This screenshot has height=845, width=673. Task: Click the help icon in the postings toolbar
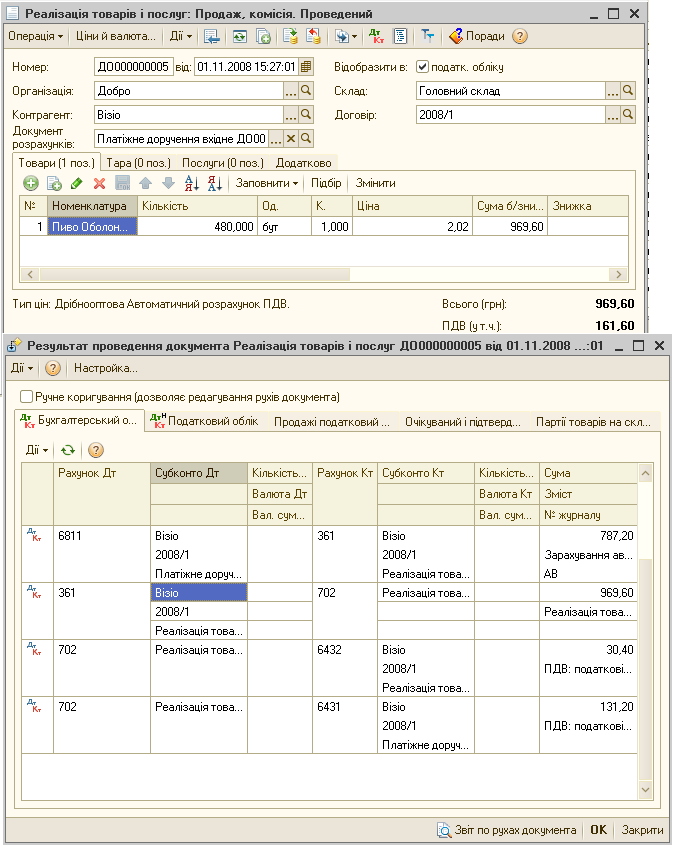coord(95,450)
